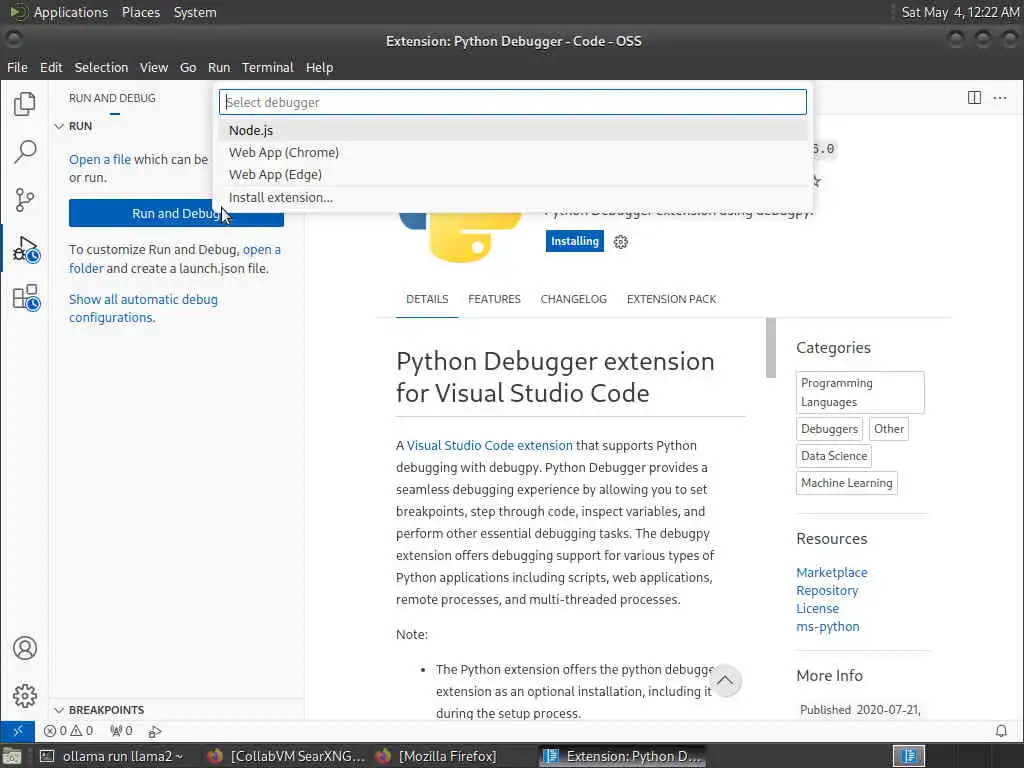Click the extension Manage gear beside Installing
This screenshot has height=768, width=1024.
coord(620,242)
